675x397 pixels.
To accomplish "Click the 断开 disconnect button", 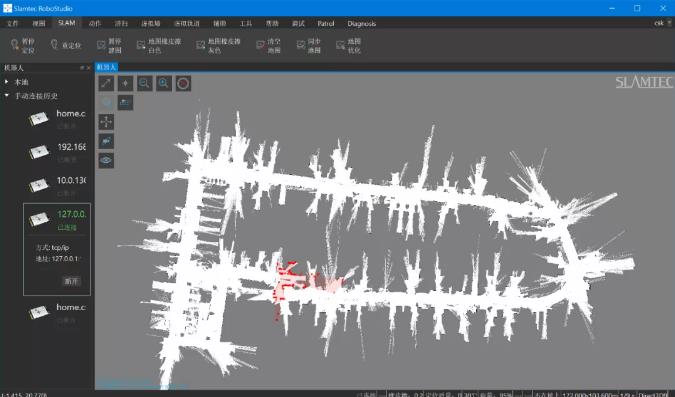I will (71, 281).
